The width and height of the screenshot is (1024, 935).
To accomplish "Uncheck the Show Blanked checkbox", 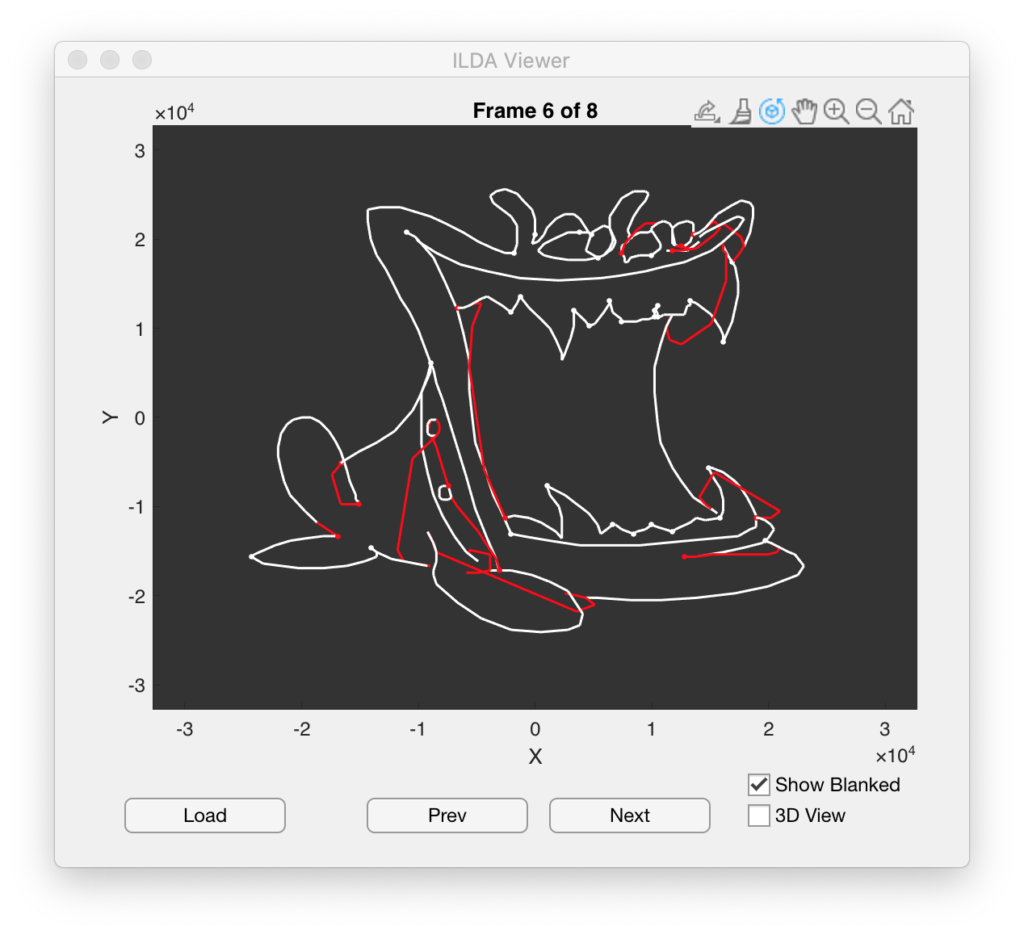I will pos(759,785).
